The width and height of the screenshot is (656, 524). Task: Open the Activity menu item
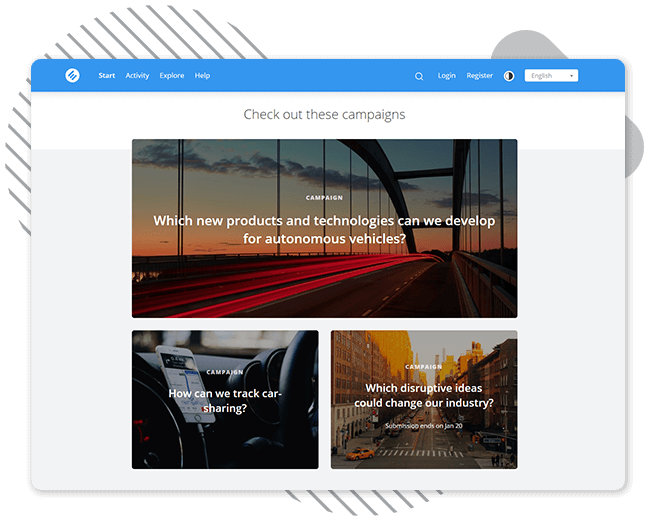click(137, 76)
